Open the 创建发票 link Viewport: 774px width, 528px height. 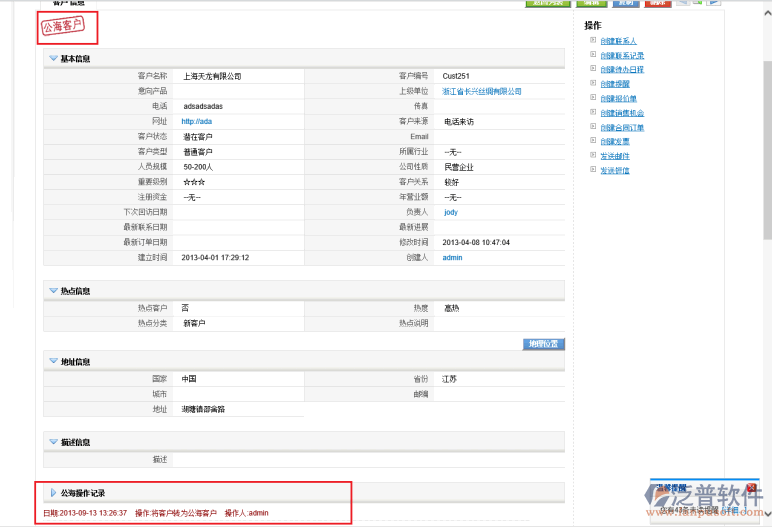coord(615,142)
